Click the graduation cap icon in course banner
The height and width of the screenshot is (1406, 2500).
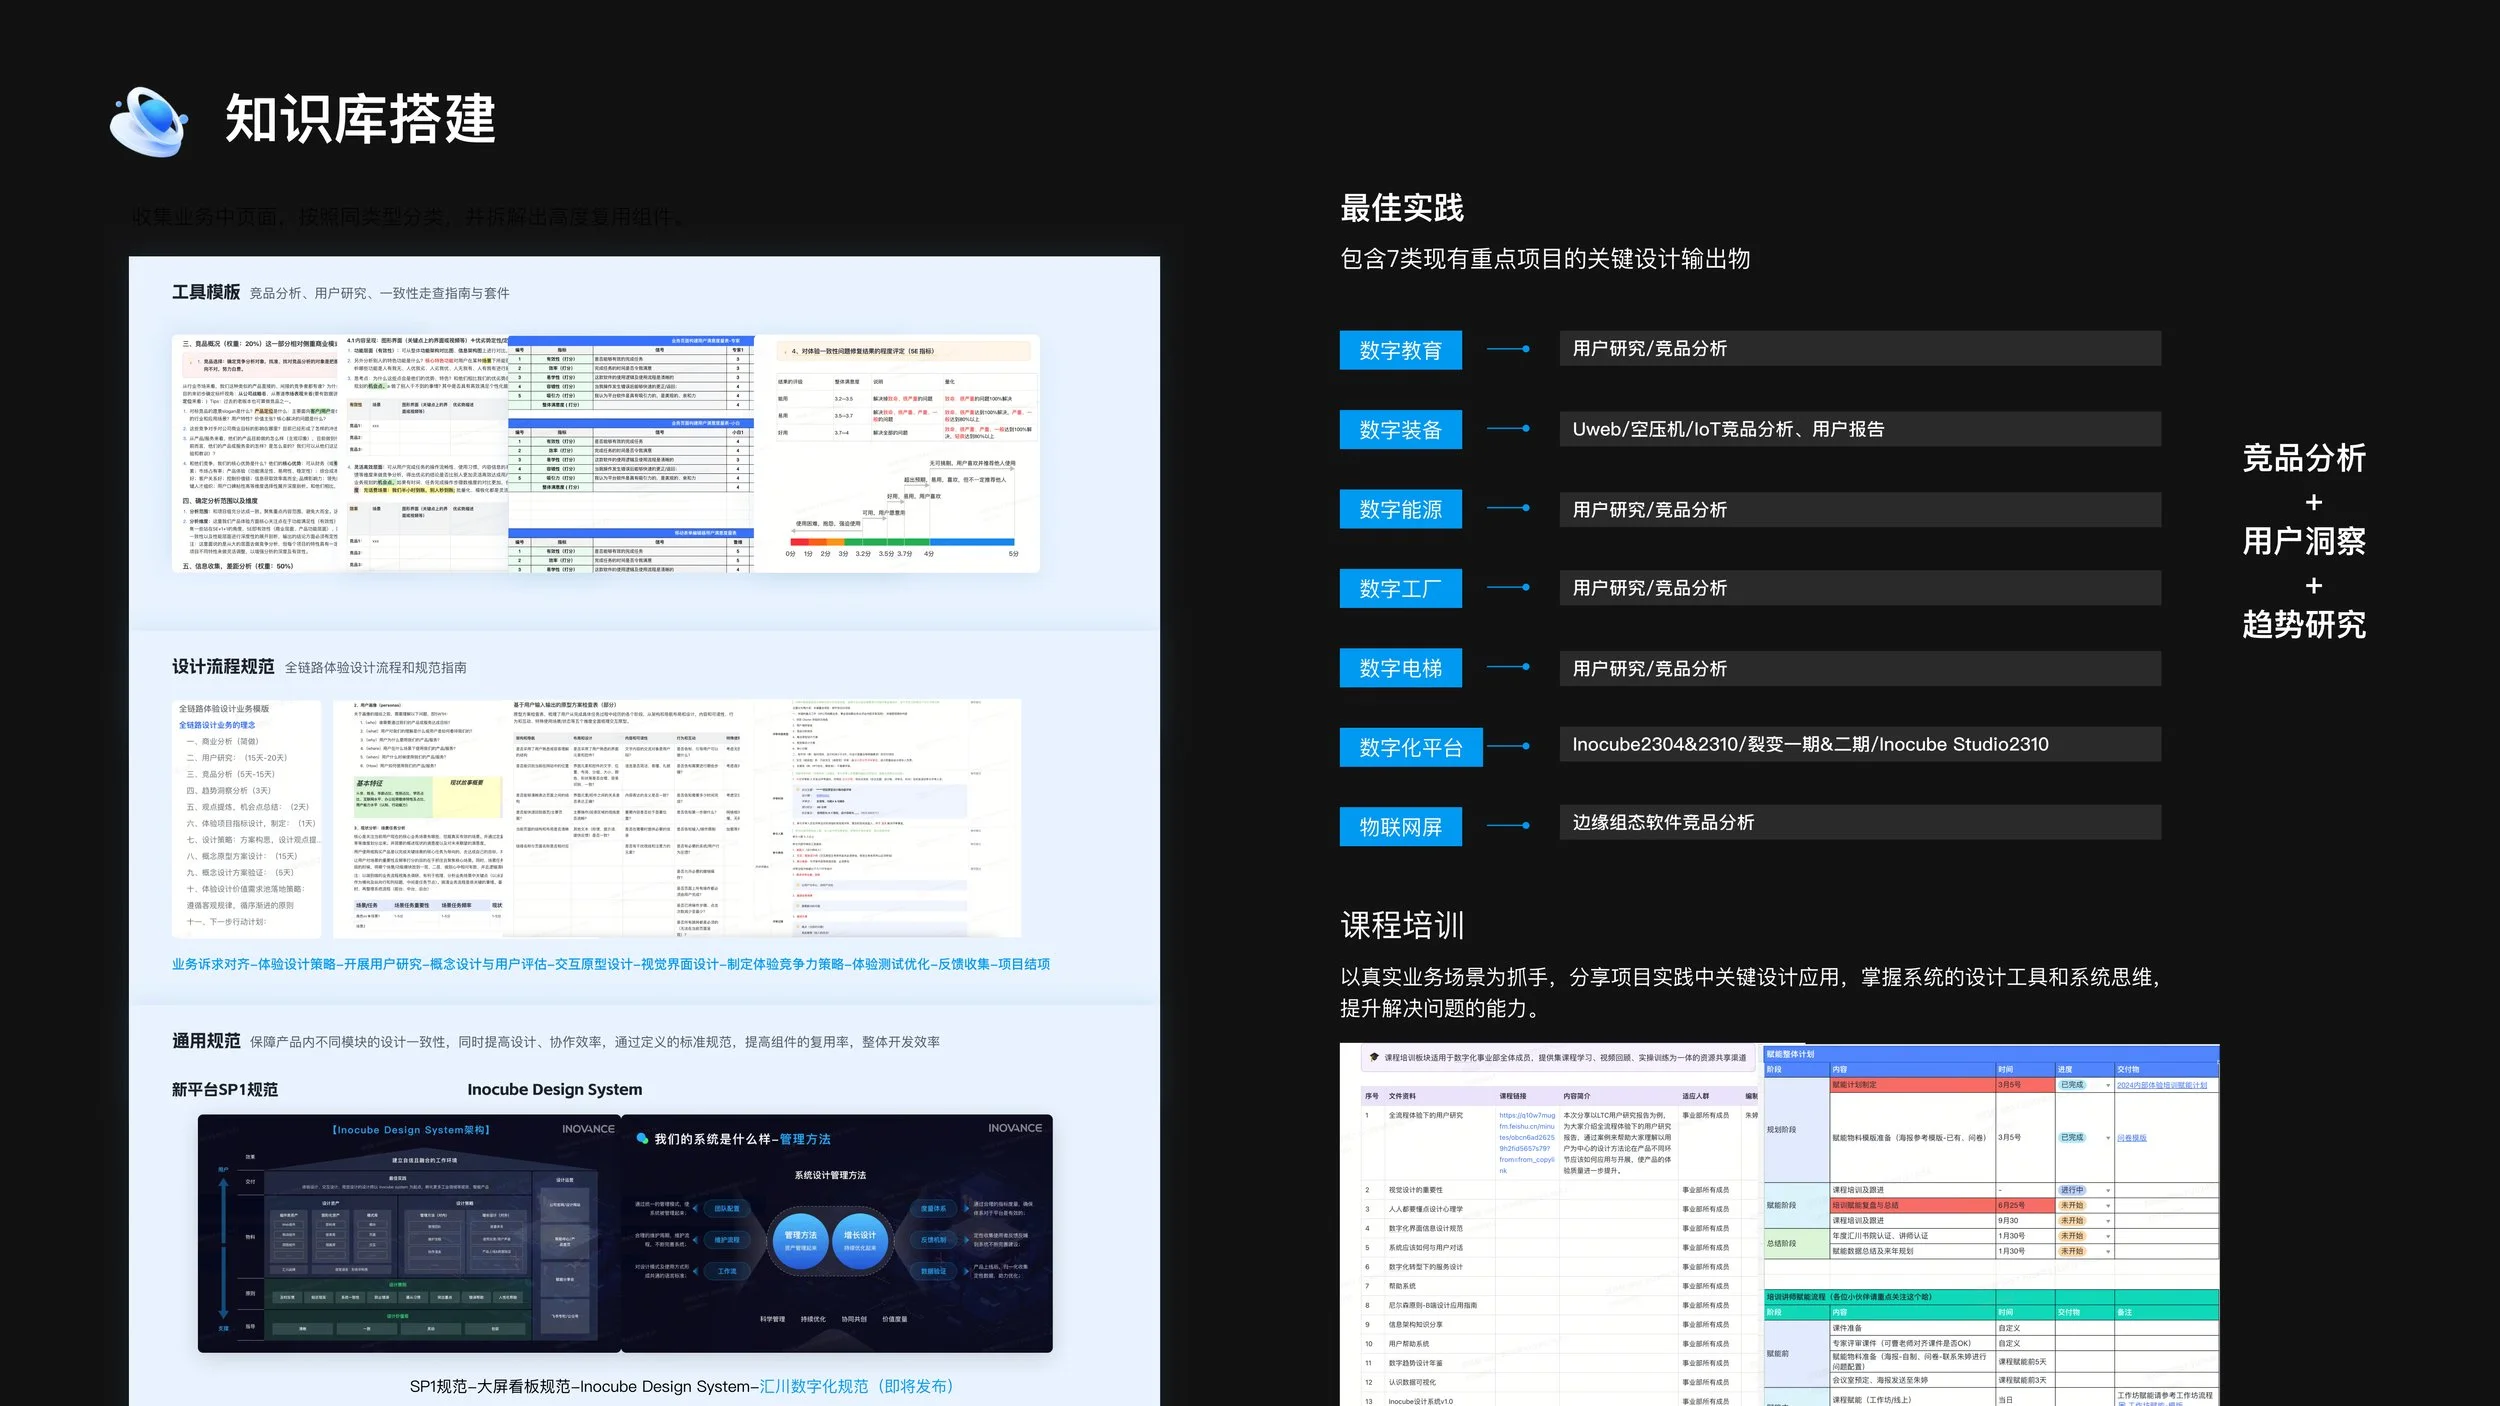point(1374,1057)
